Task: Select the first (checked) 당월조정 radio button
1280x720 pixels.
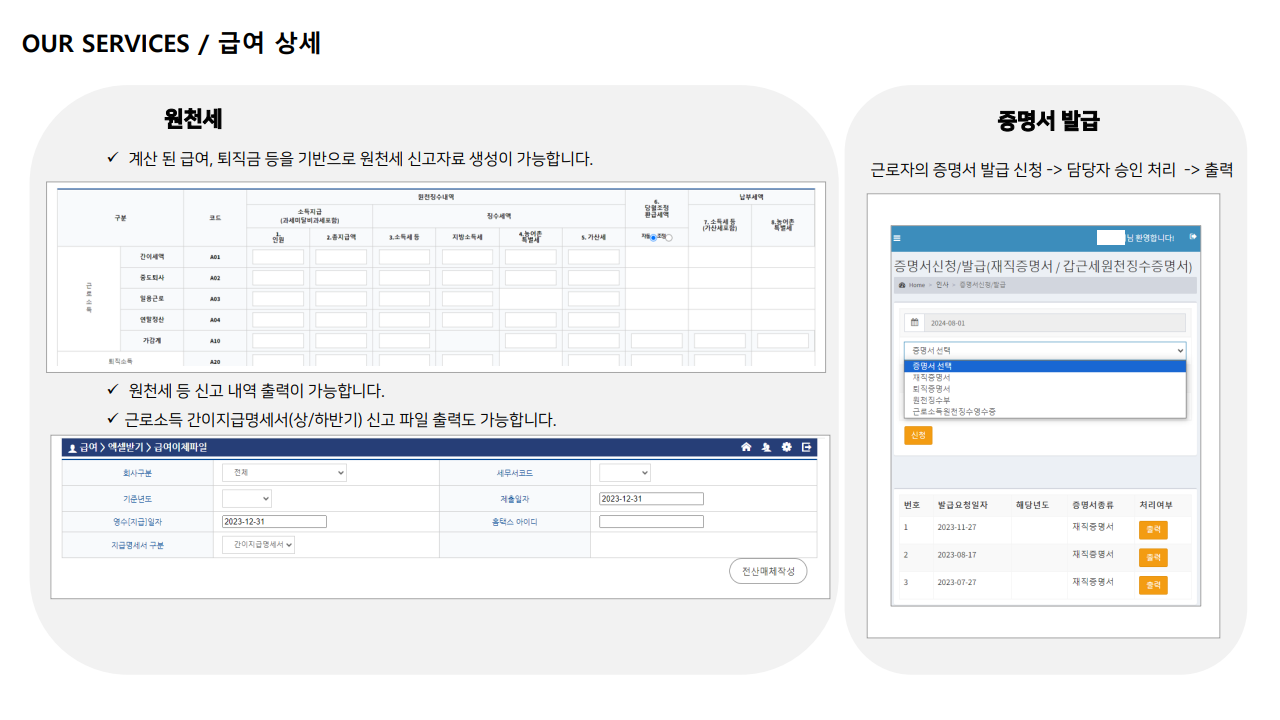Action: pos(654,237)
